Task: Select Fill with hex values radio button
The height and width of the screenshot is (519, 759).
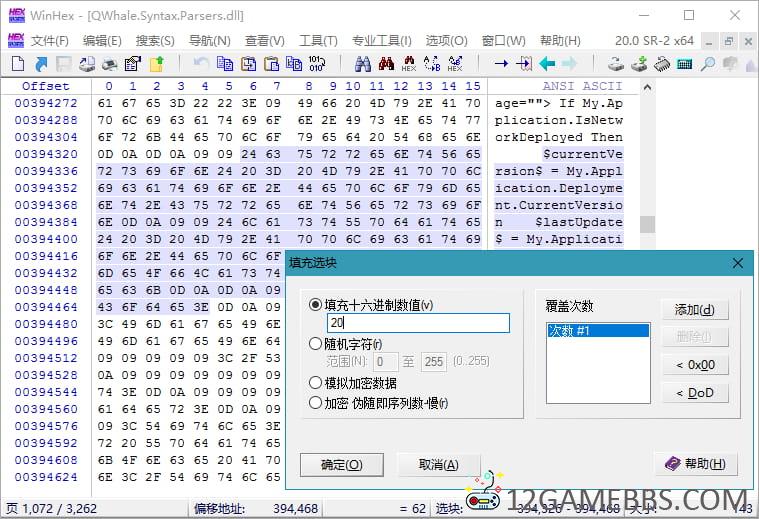Action: tap(315, 305)
